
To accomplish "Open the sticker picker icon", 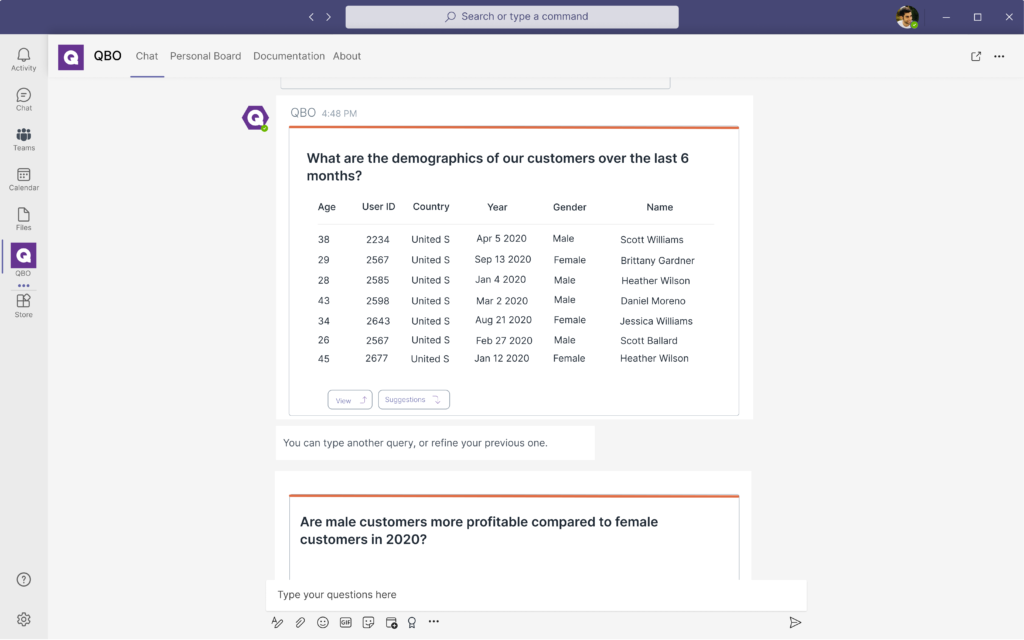I will click(368, 622).
